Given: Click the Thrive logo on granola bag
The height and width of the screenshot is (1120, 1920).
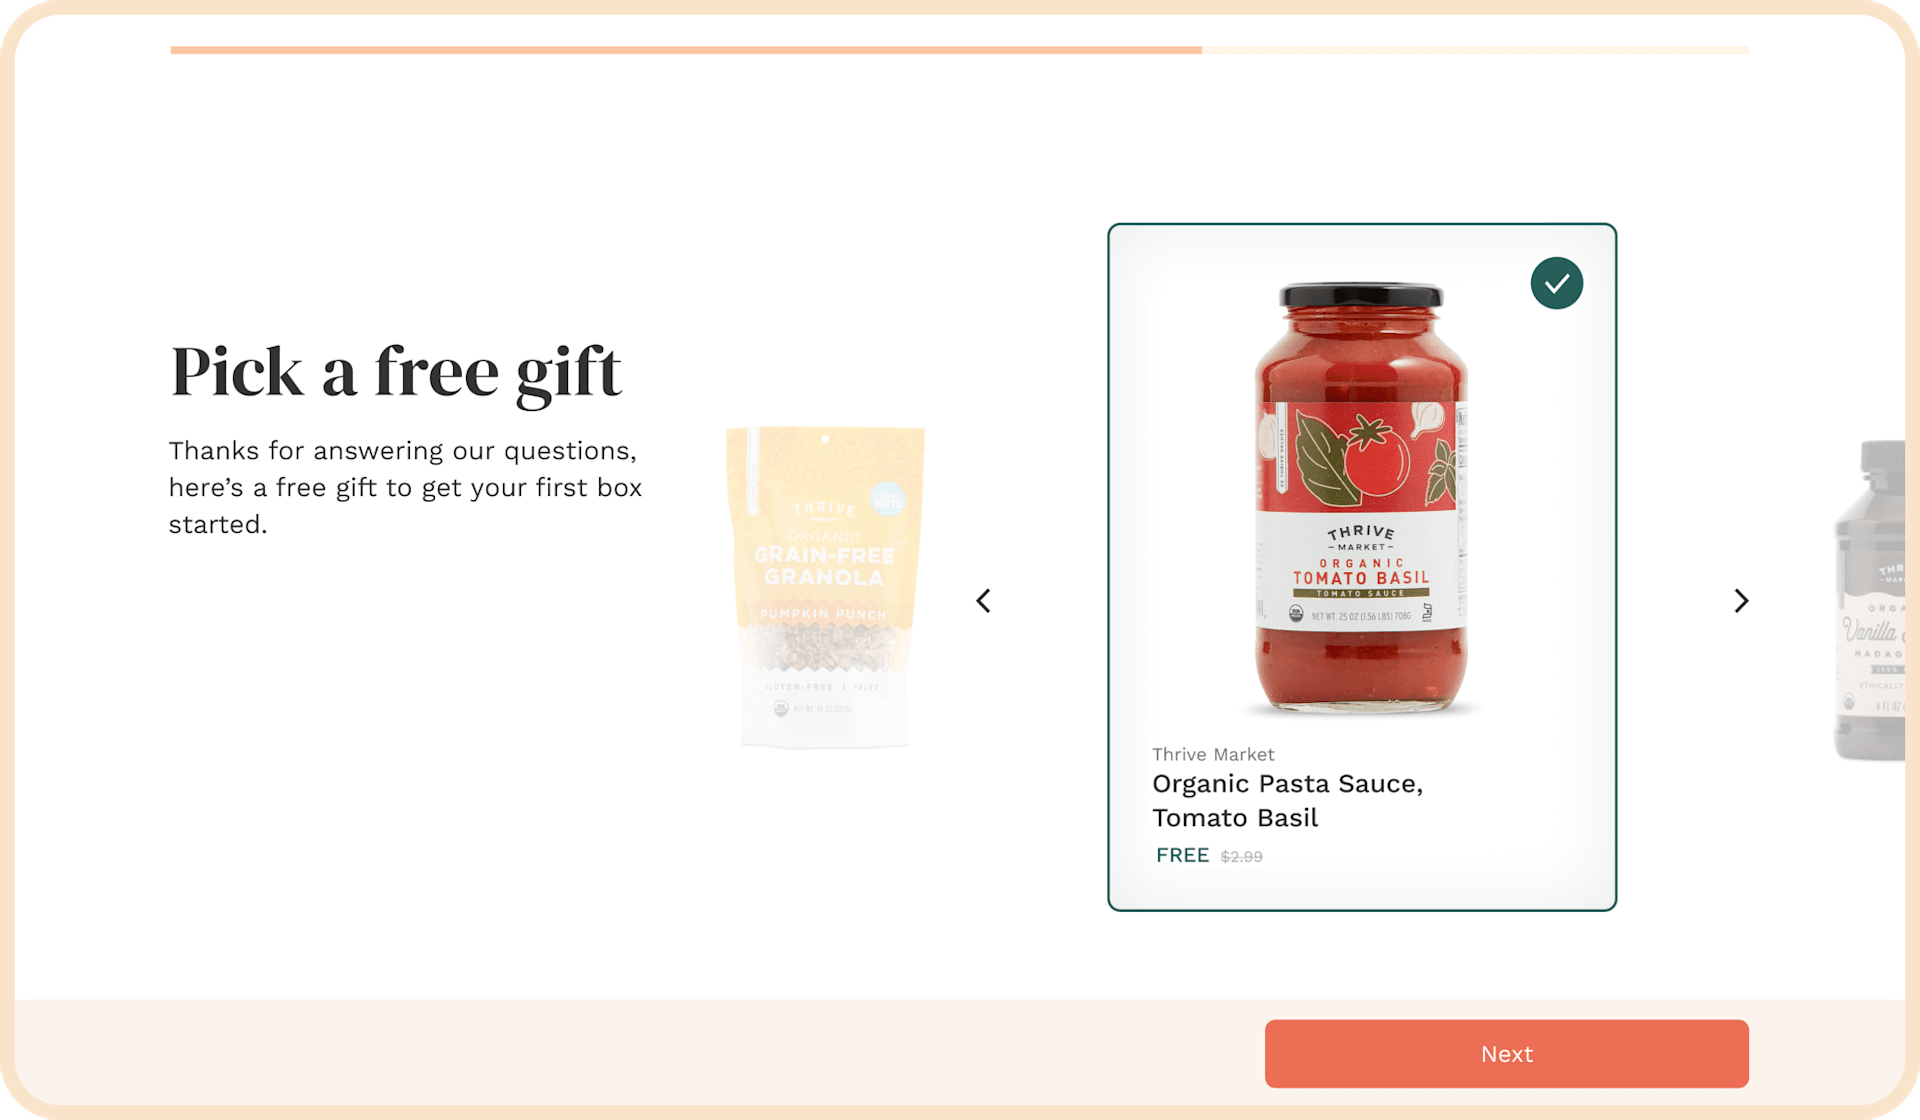Looking at the screenshot, I should coord(824,509).
